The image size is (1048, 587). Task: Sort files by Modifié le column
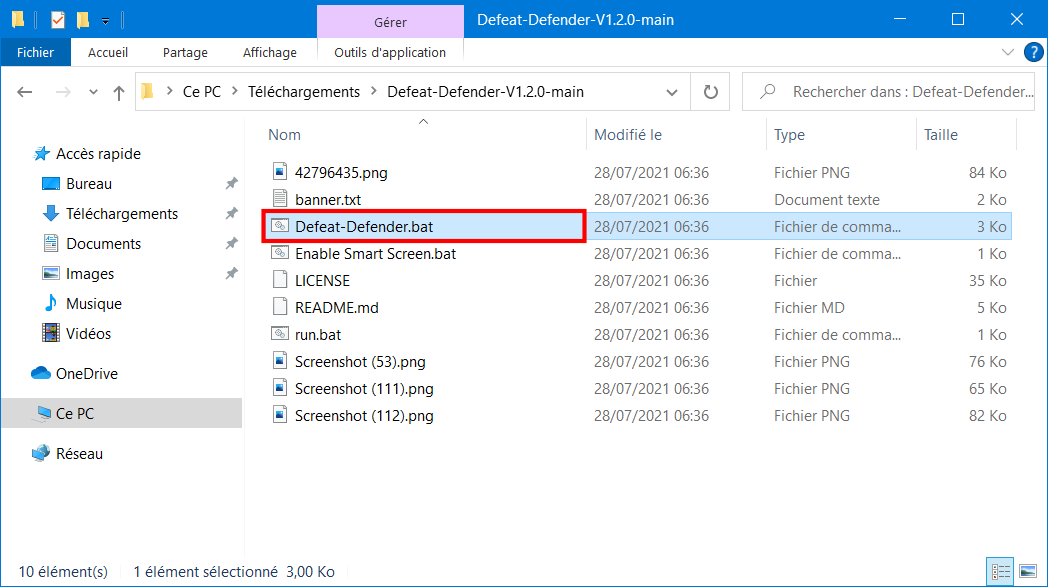pyautogui.click(x=628, y=134)
